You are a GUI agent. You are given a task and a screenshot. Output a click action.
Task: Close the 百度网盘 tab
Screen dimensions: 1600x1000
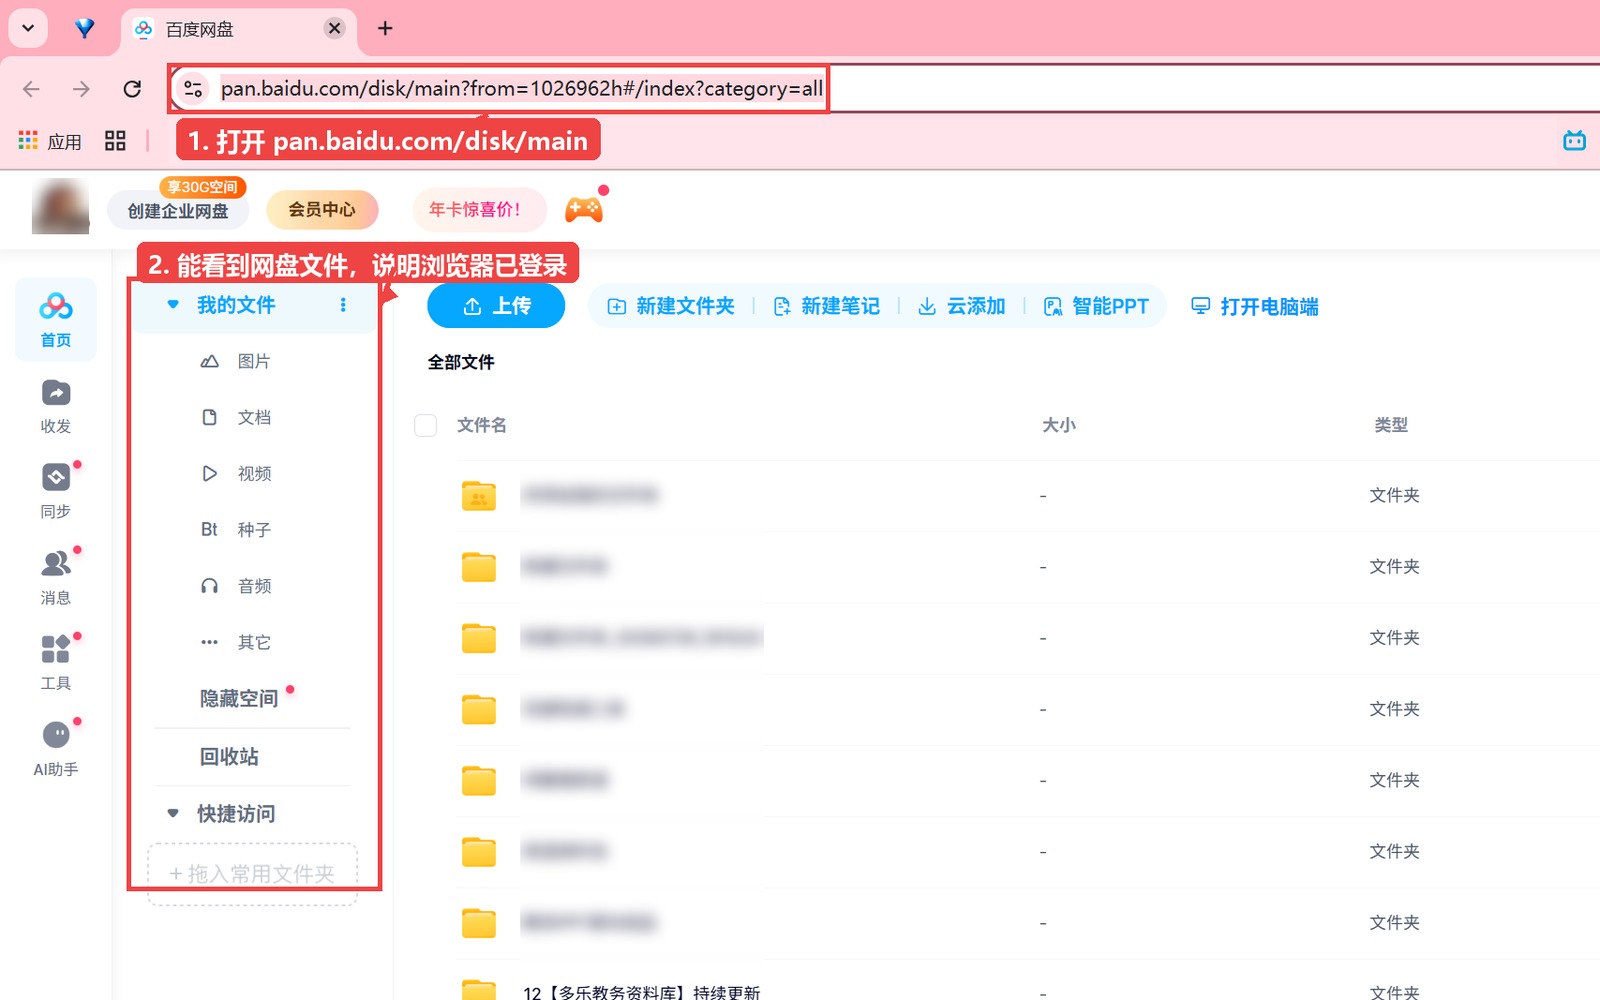tap(335, 28)
